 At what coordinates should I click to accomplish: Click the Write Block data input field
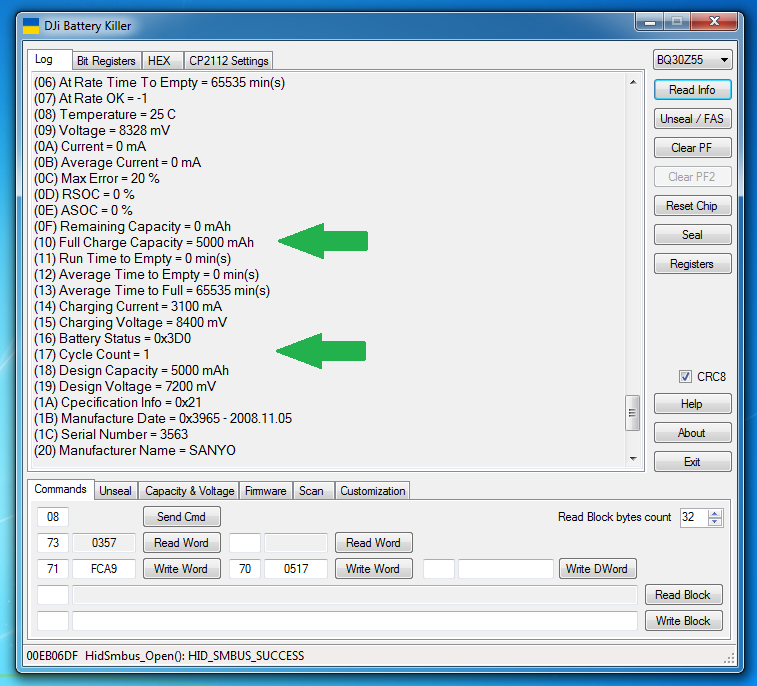(x=355, y=621)
